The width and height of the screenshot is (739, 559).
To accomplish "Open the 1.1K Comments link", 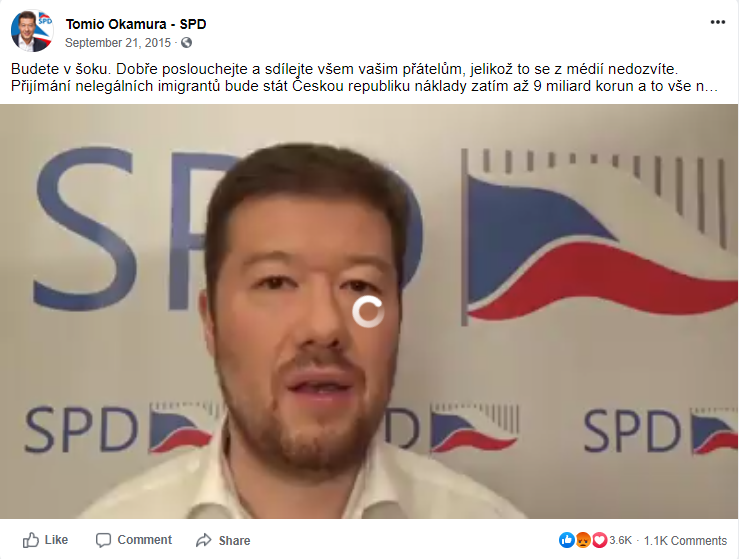I will coord(685,541).
